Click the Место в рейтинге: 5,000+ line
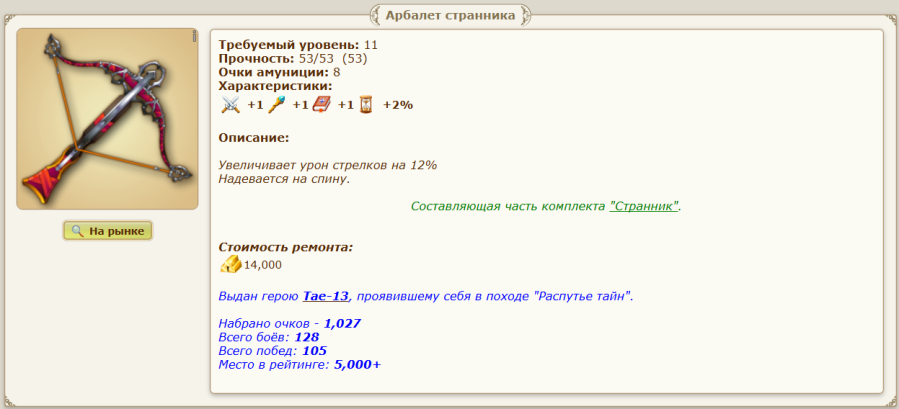This screenshot has width=899, height=409. coord(300,364)
